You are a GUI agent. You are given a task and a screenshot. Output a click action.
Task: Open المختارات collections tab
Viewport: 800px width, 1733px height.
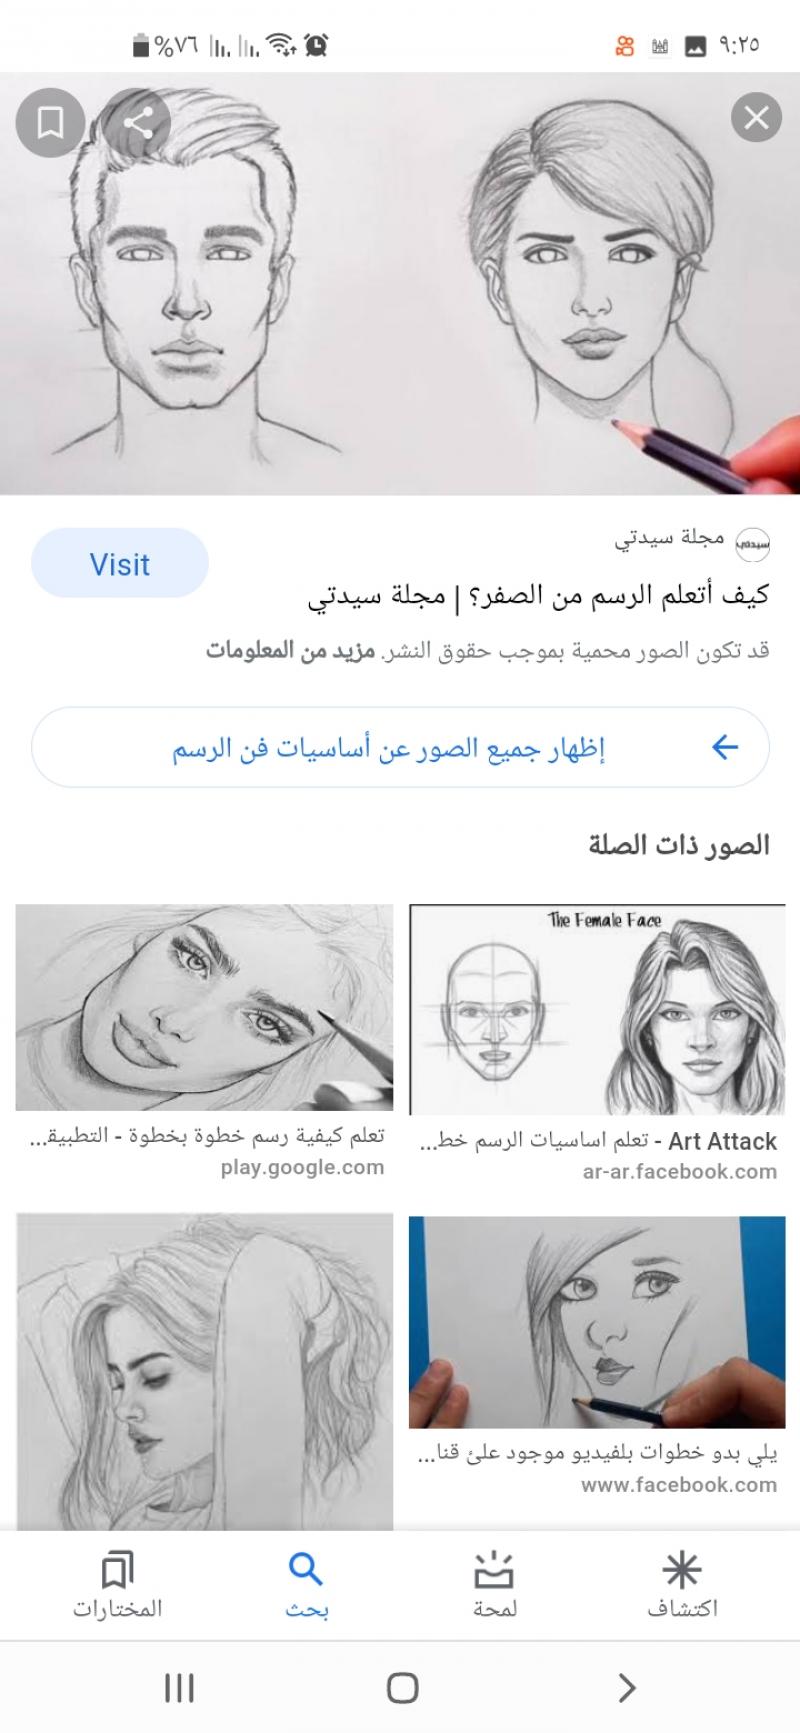coord(117,1586)
